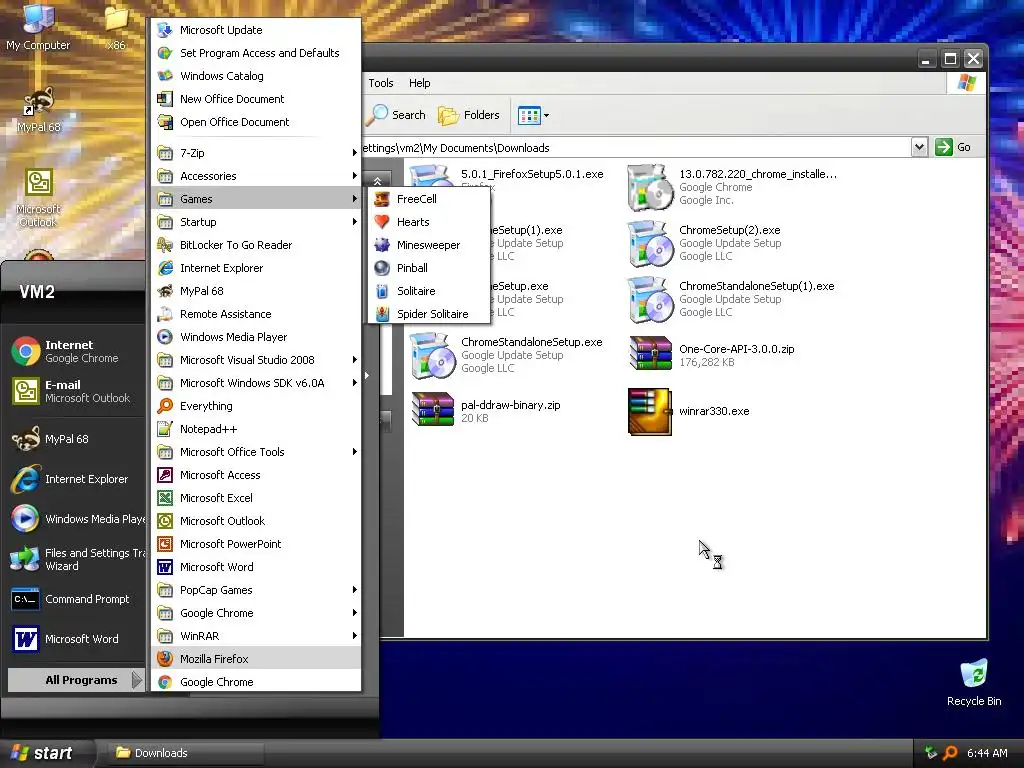Expand Microsoft Visual Studio 2008 folder
This screenshot has height=768, width=1024.
pos(256,360)
